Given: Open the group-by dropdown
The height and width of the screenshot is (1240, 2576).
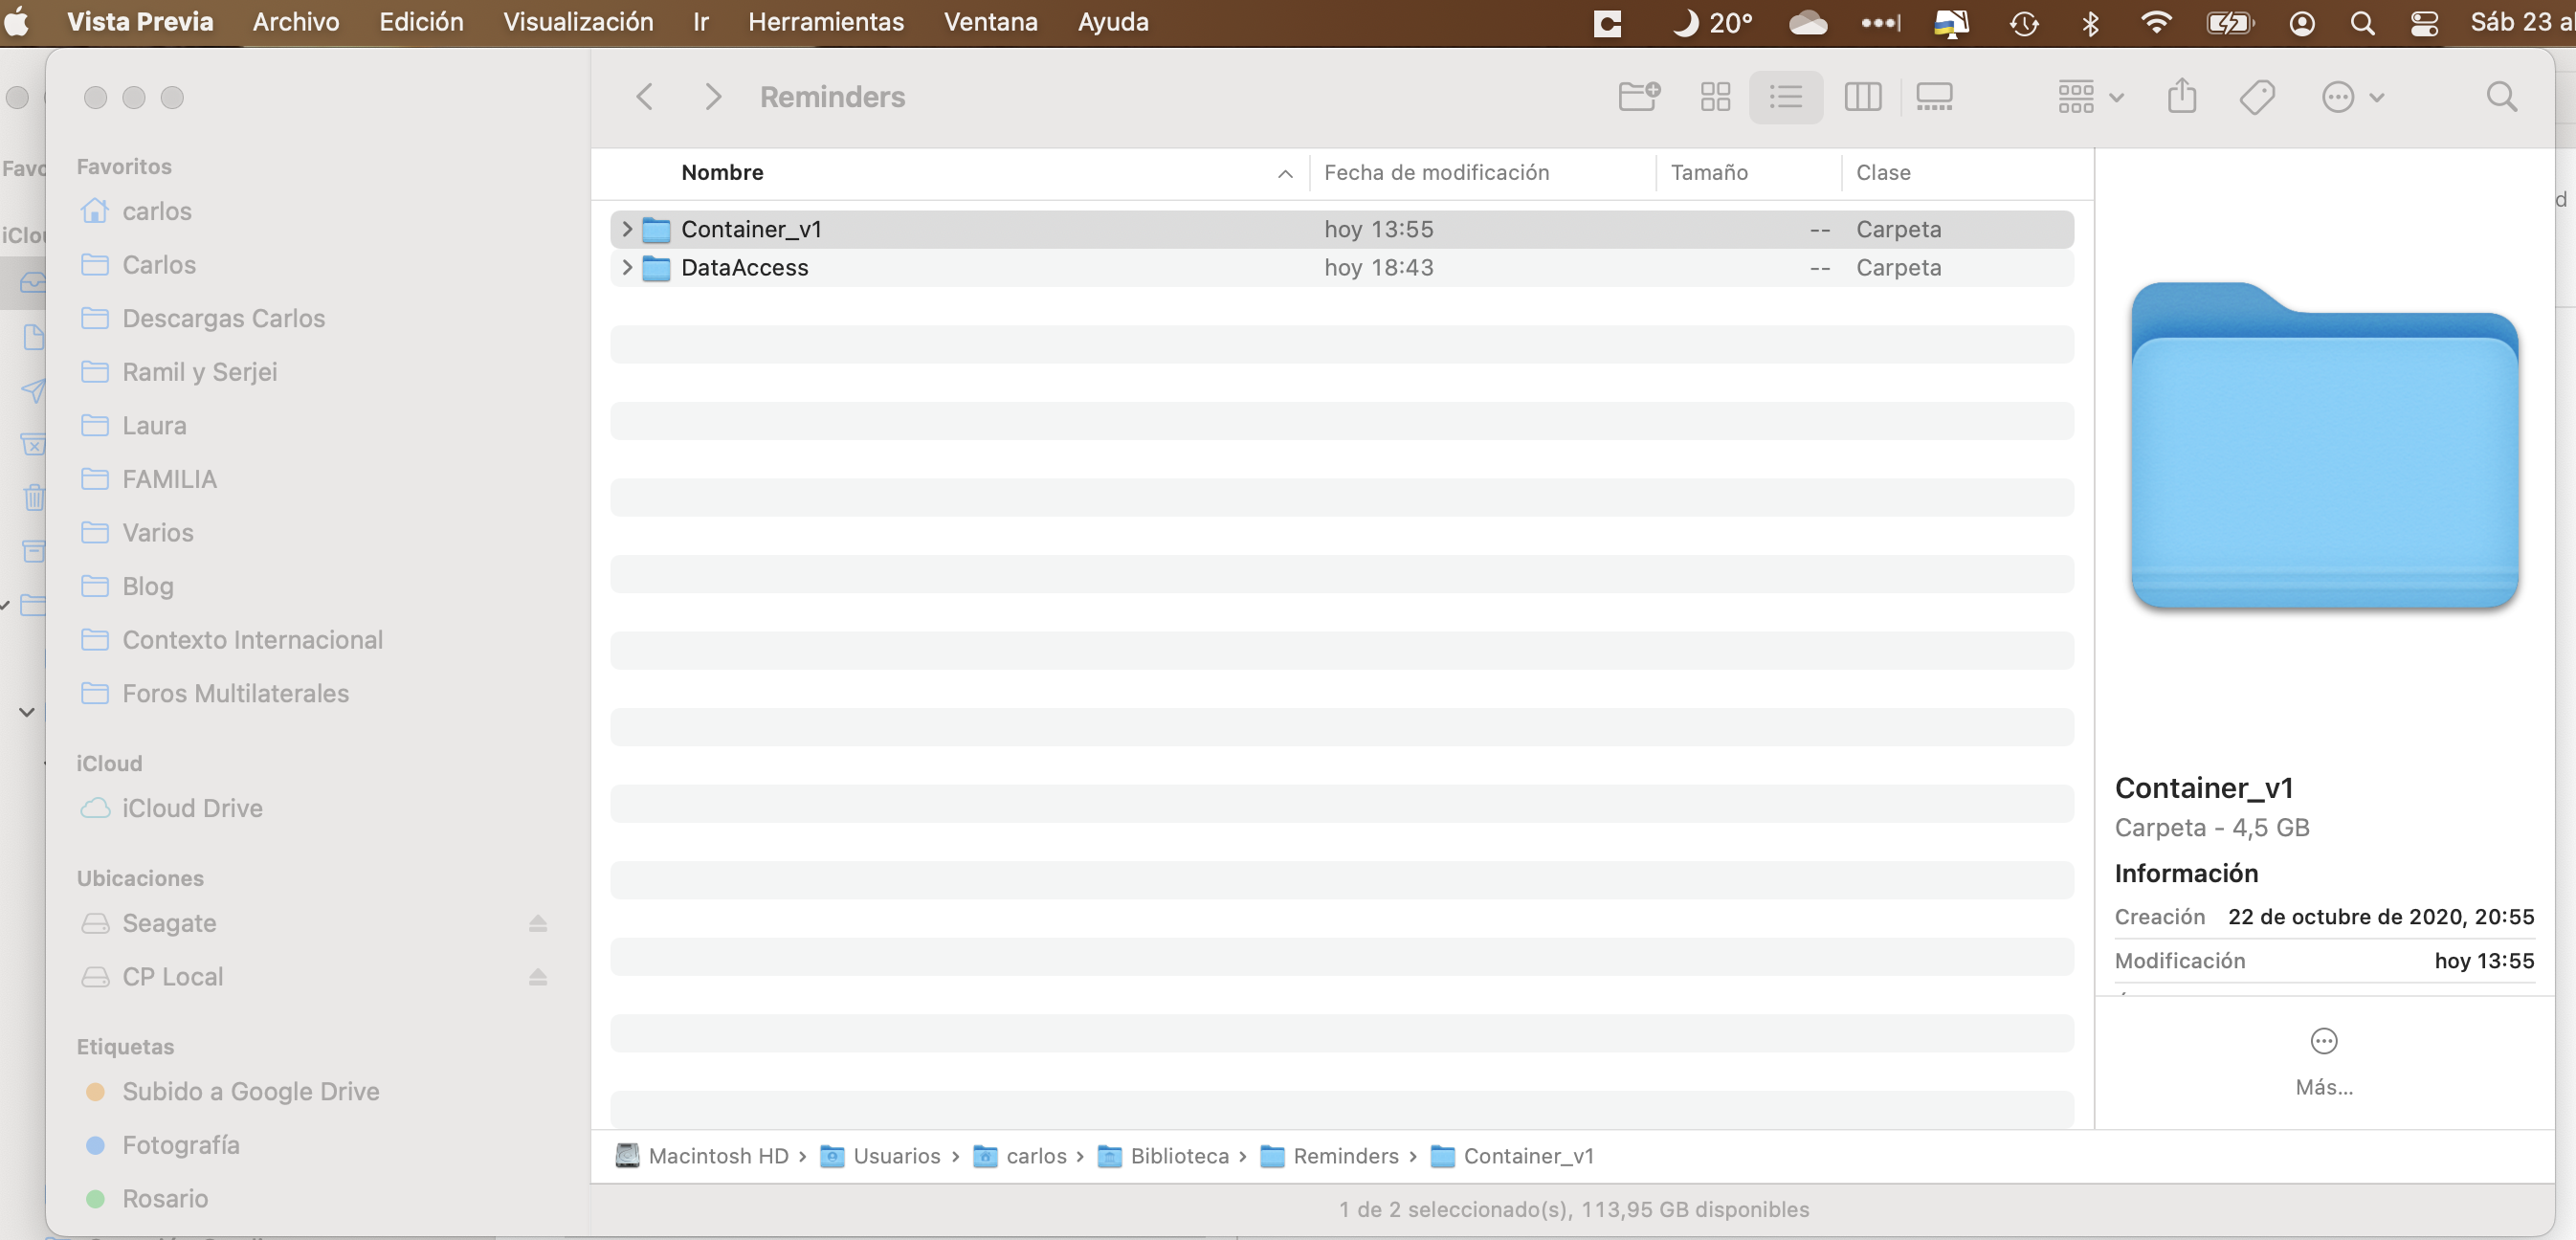Looking at the screenshot, I should pos(2091,97).
